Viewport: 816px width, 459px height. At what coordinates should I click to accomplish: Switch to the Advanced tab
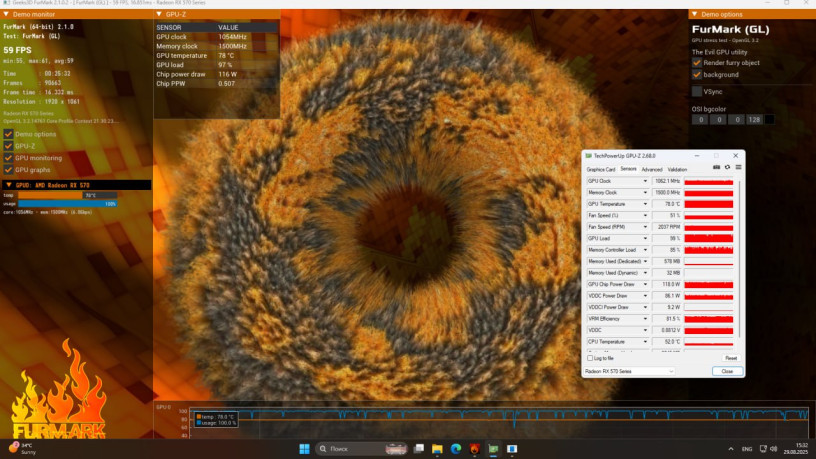(x=652, y=170)
